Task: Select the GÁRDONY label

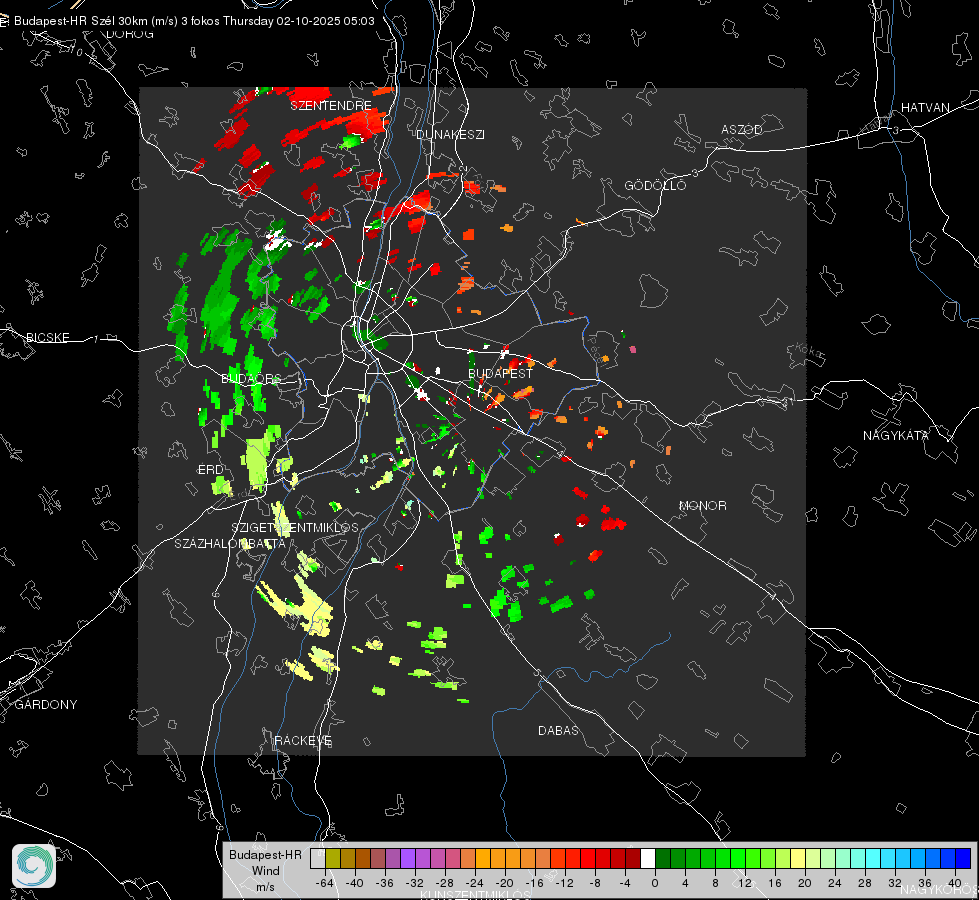Action: point(46,705)
